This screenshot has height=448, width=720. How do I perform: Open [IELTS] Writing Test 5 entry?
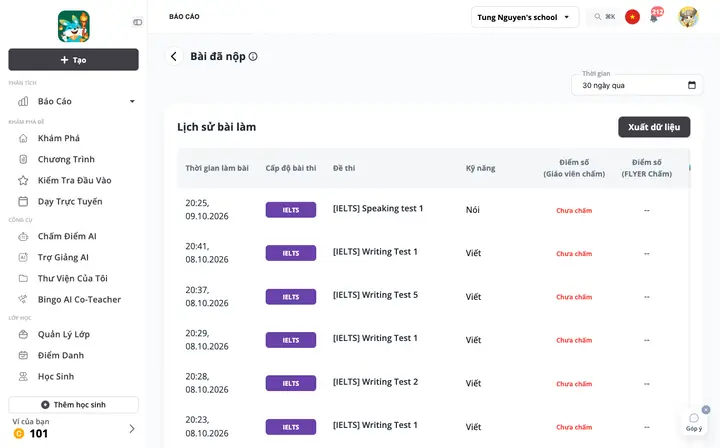point(375,295)
